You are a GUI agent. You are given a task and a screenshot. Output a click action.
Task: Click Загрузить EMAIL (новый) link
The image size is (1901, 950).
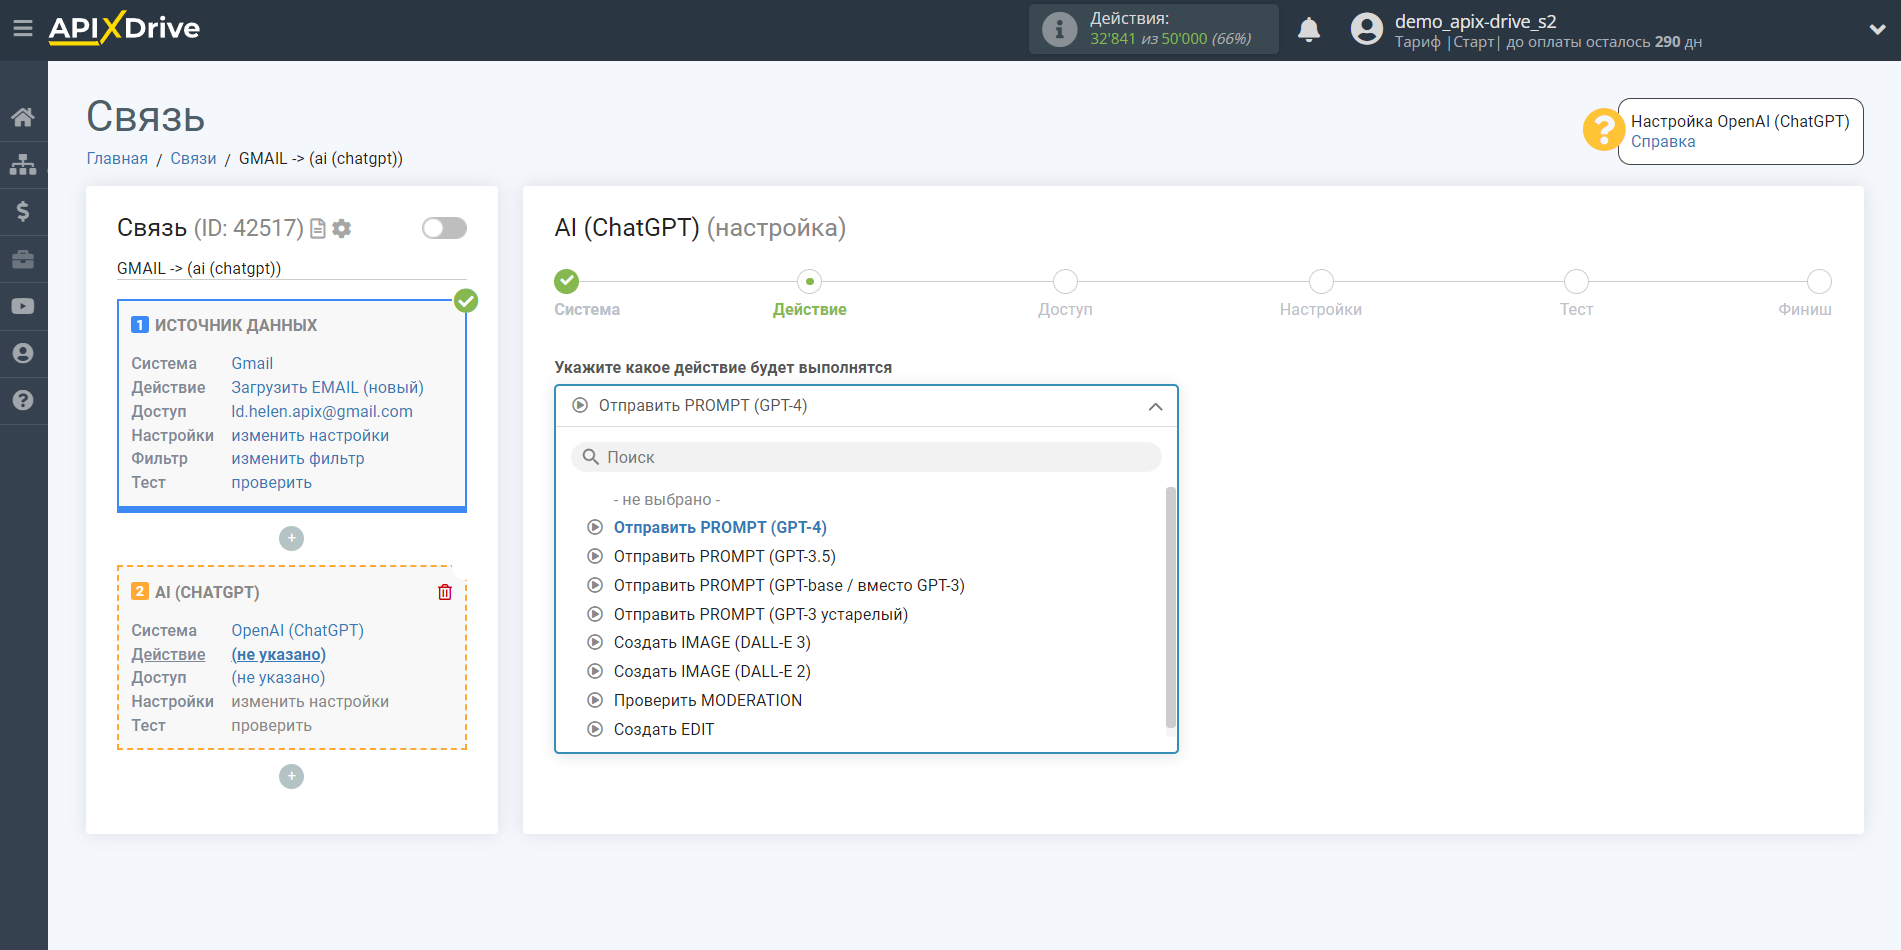[327, 387]
